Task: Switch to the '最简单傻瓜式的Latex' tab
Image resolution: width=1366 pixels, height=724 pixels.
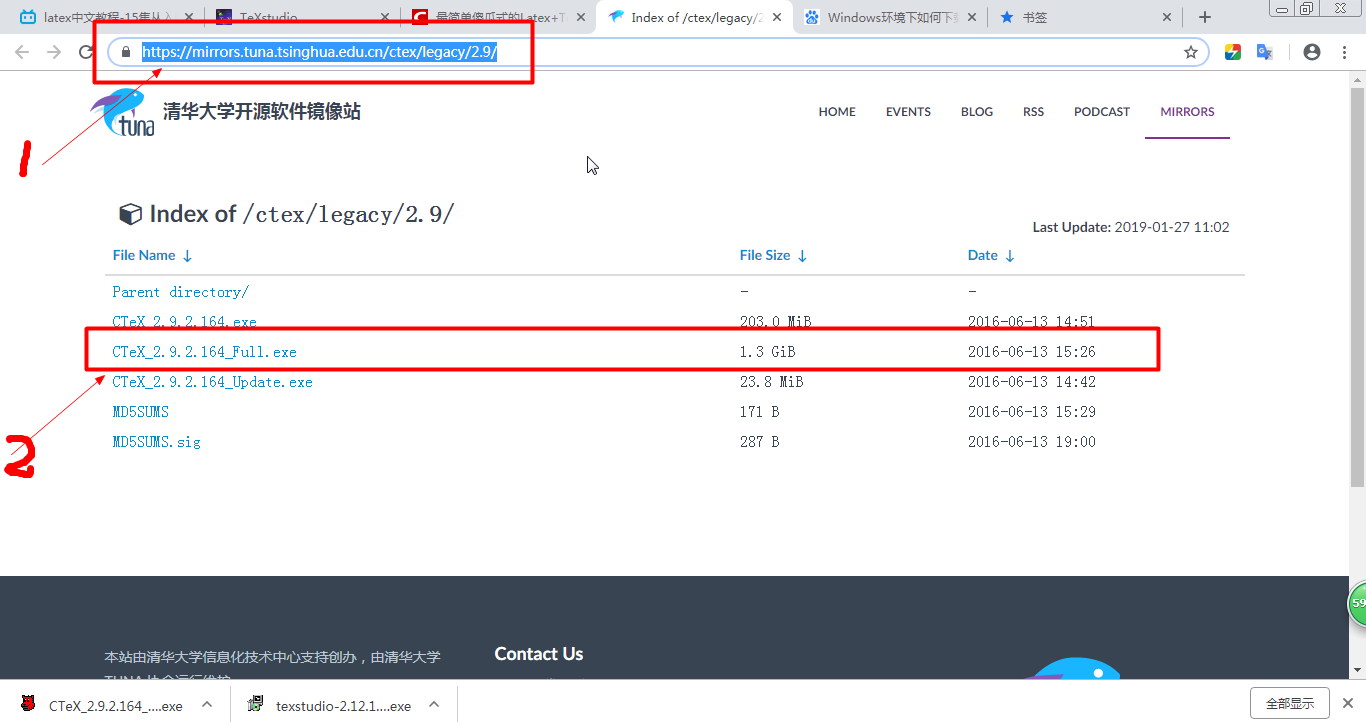Action: tap(498, 17)
